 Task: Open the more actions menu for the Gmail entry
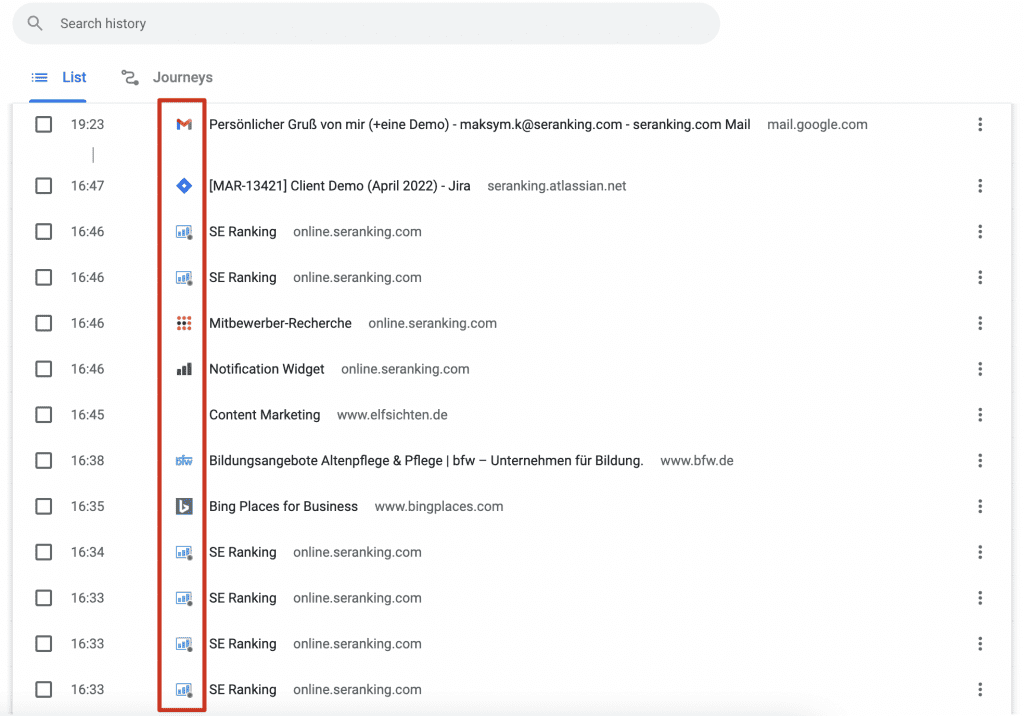point(980,125)
